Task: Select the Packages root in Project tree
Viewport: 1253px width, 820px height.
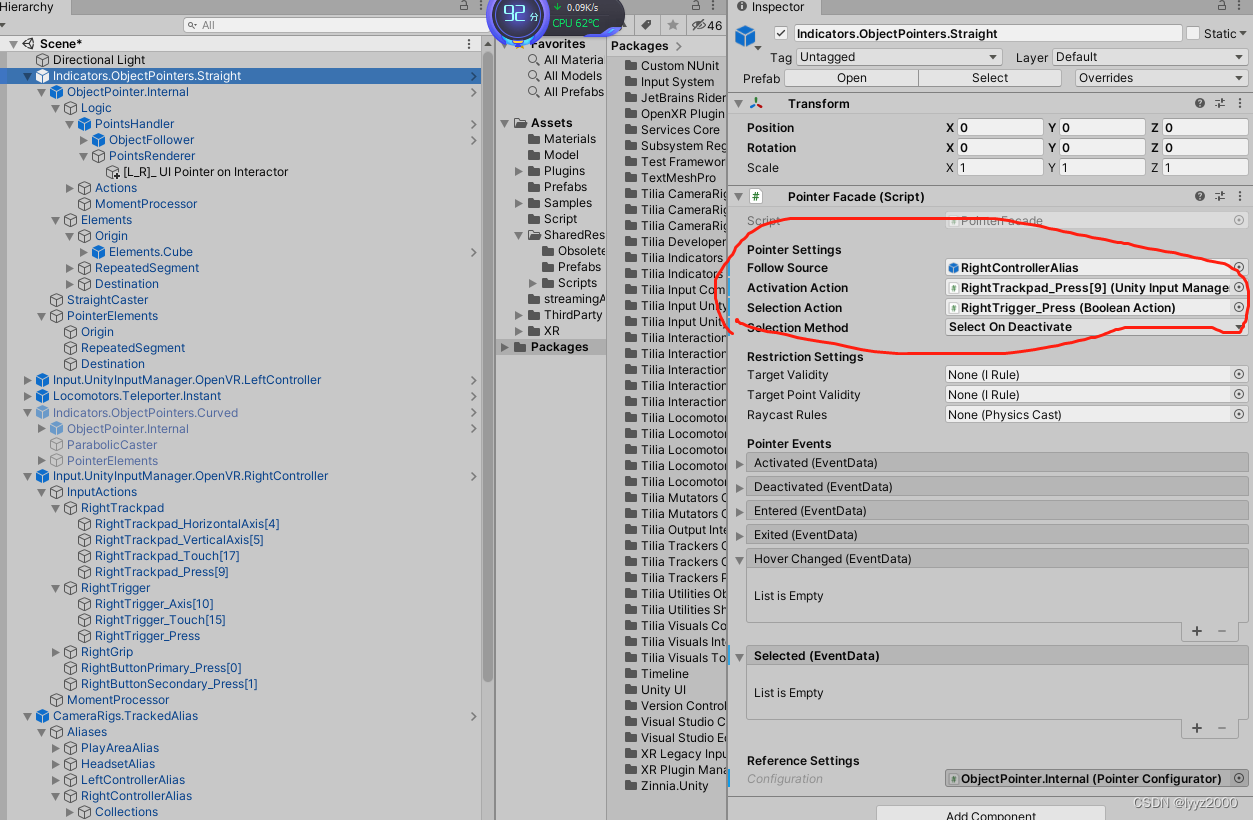Action: click(x=559, y=347)
